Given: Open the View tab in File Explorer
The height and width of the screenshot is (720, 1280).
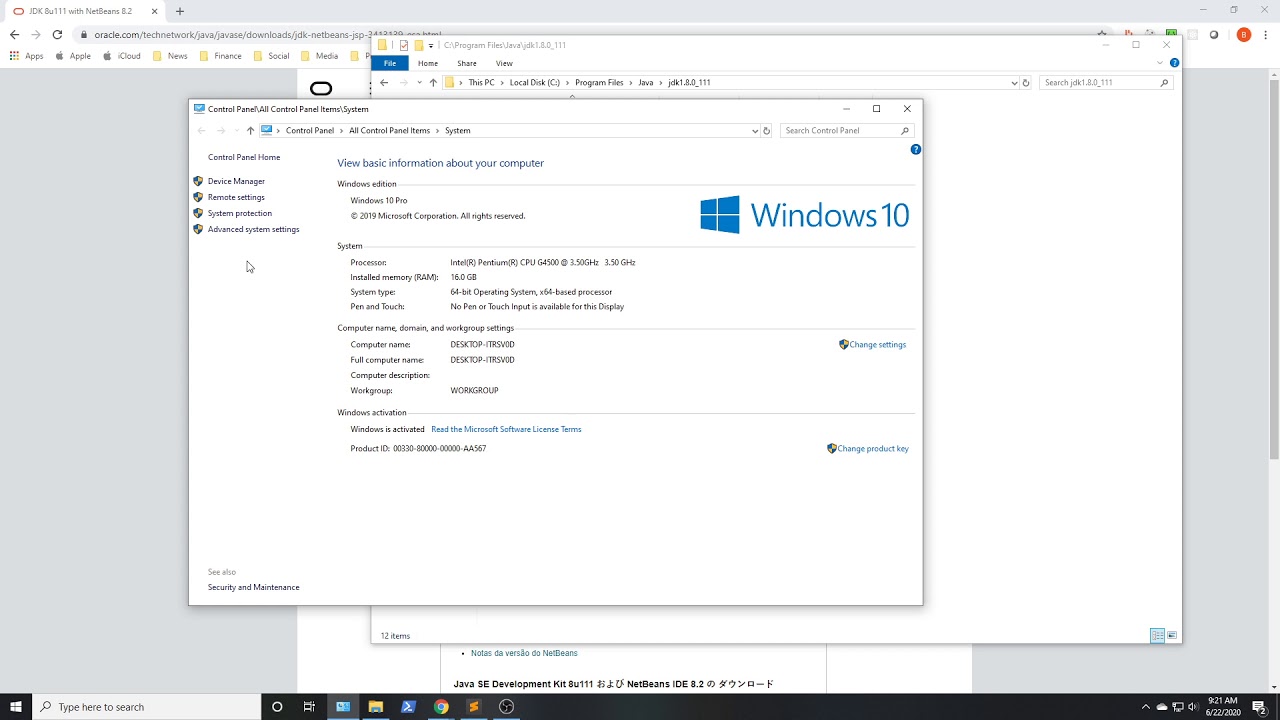Looking at the screenshot, I should [x=504, y=63].
